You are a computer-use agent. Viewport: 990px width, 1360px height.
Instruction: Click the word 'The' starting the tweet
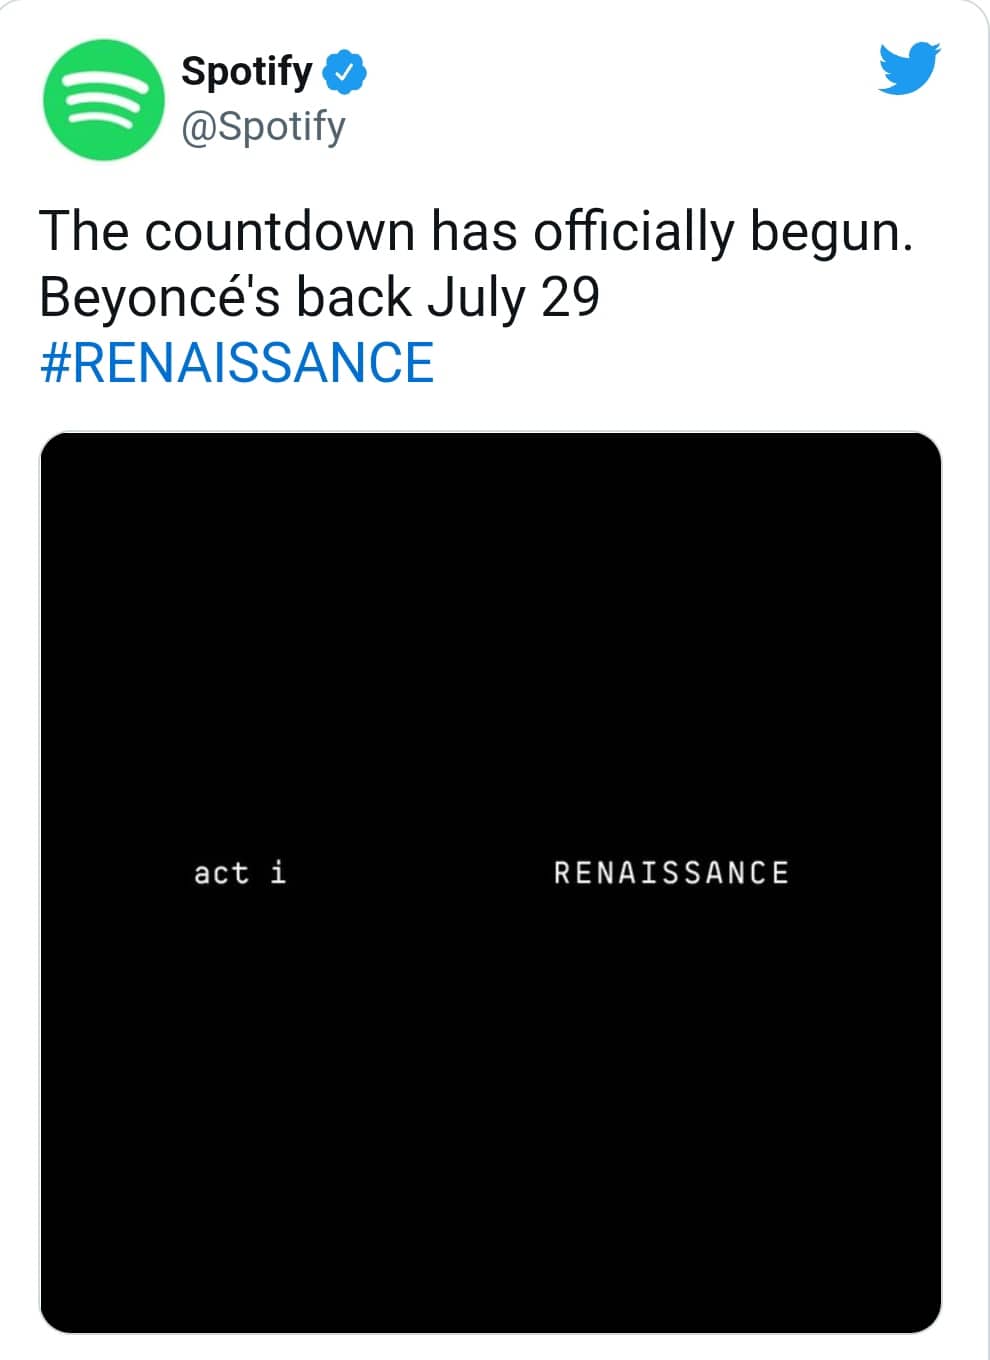pyautogui.click(x=84, y=231)
